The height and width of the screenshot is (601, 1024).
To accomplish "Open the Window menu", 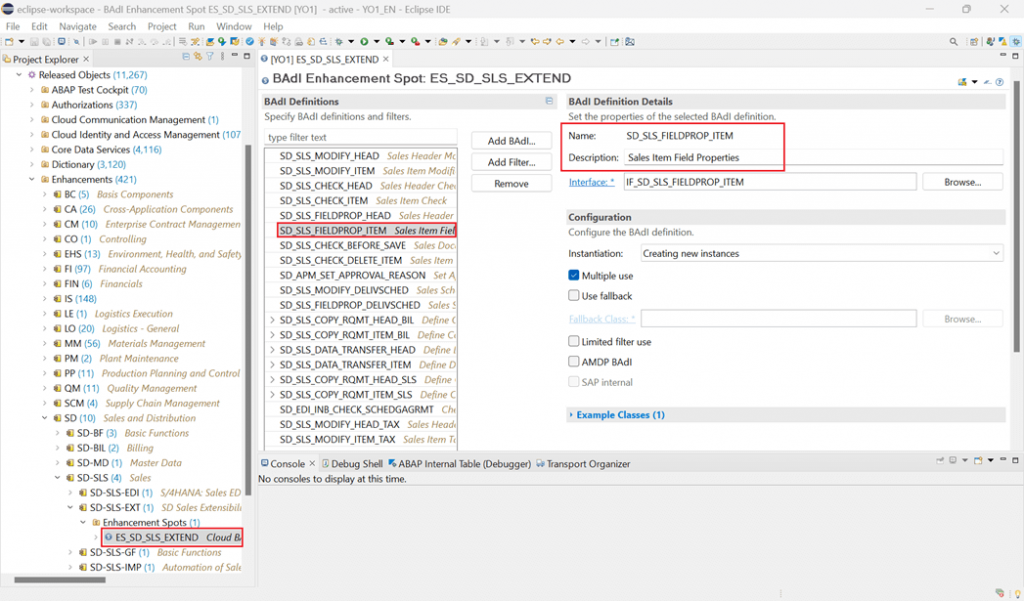I will tap(234, 27).
